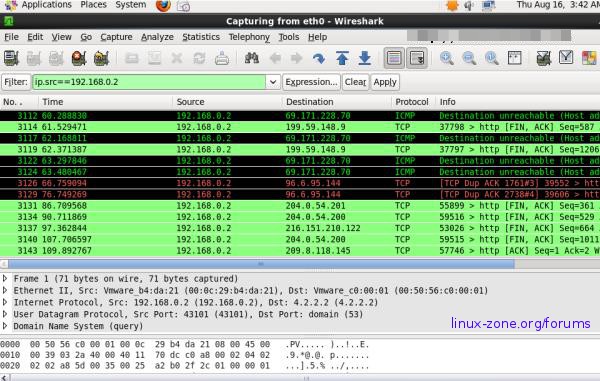Select packet 3143 to 209.8.118.145
600x381 pixels.
300,251
